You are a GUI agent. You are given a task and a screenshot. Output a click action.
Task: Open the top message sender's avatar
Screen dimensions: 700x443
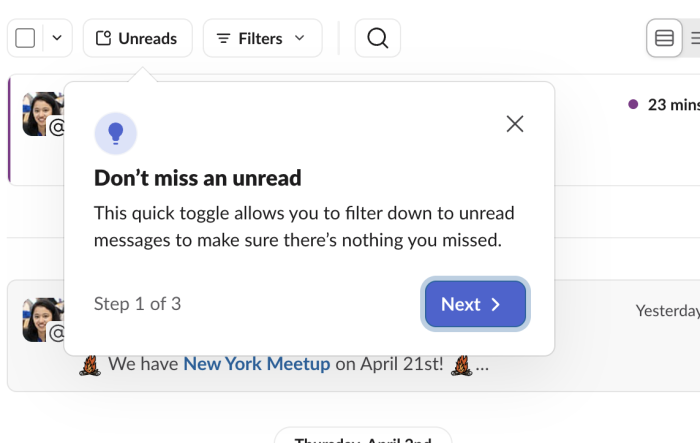point(42,112)
